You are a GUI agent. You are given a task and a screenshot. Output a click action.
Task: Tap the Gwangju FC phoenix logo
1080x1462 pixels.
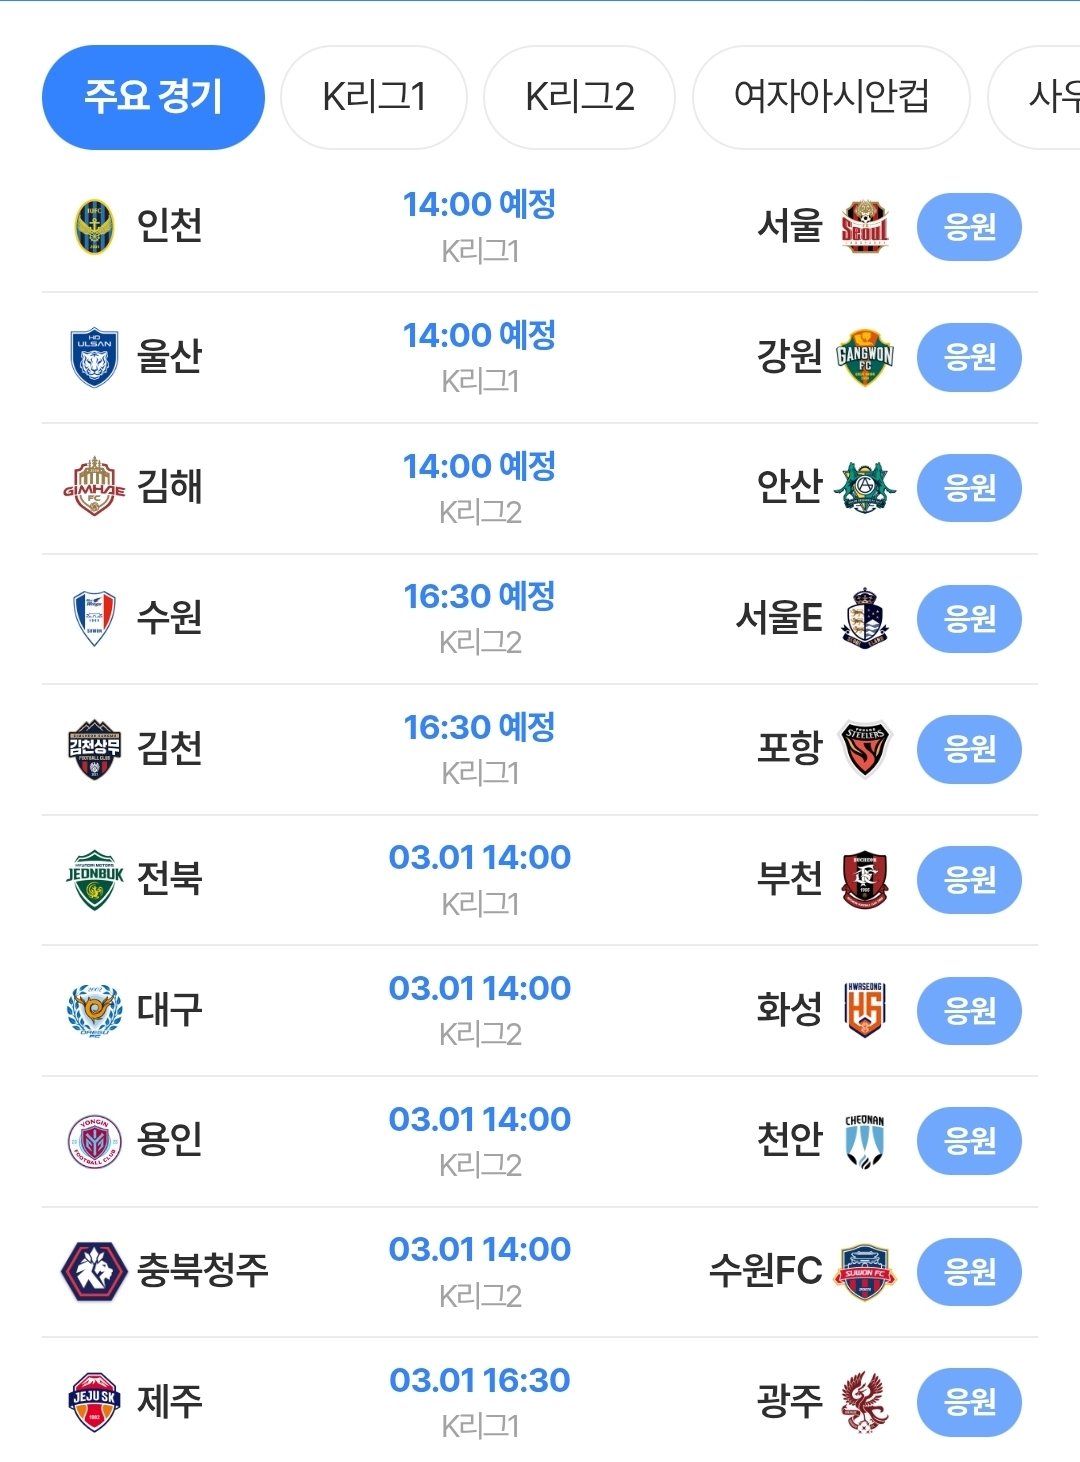point(865,1402)
